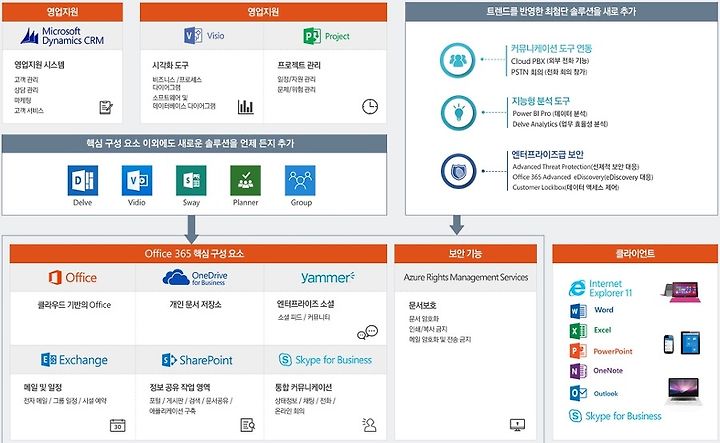This screenshot has height=443, width=720.
Task: Open the Vidio app icon
Action: [x=137, y=180]
